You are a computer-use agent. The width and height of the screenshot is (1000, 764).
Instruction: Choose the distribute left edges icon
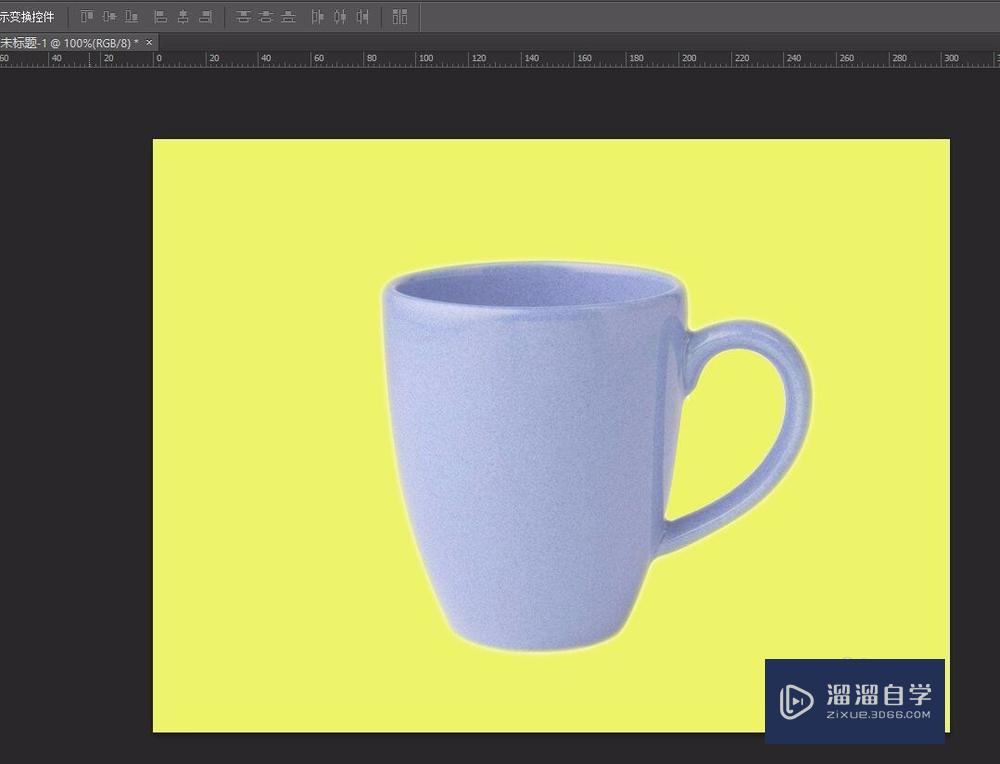(318, 17)
